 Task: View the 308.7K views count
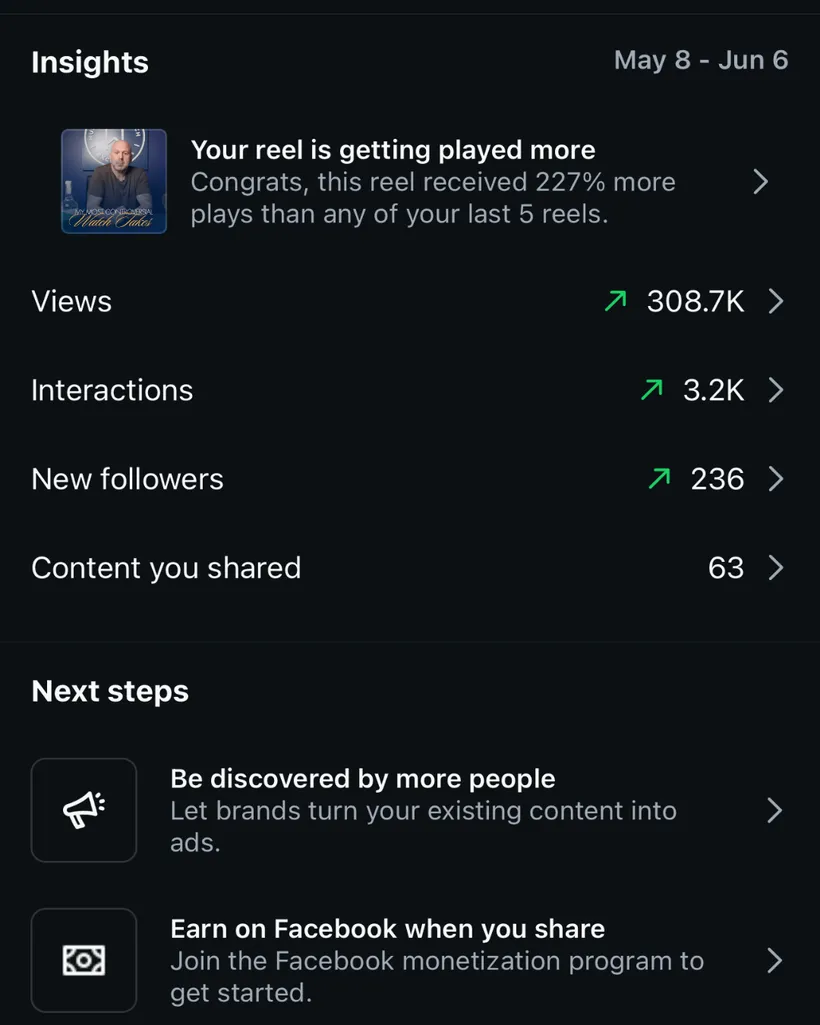tap(695, 301)
